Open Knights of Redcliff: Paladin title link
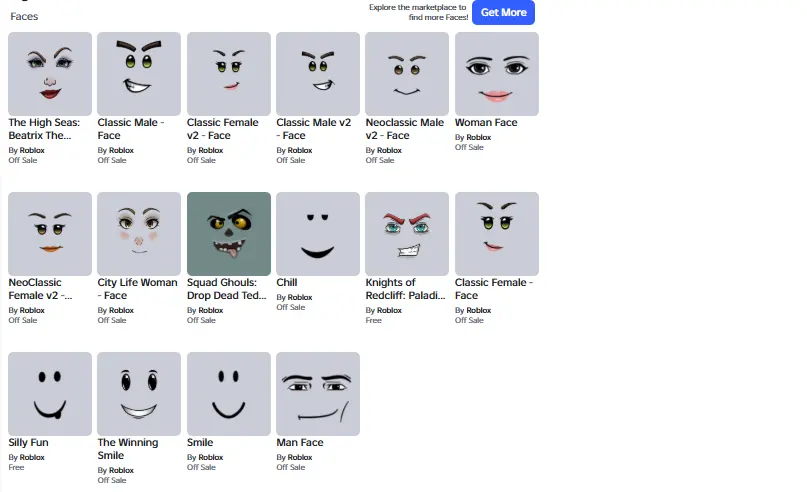The image size is (807, 492). [405, 289]
